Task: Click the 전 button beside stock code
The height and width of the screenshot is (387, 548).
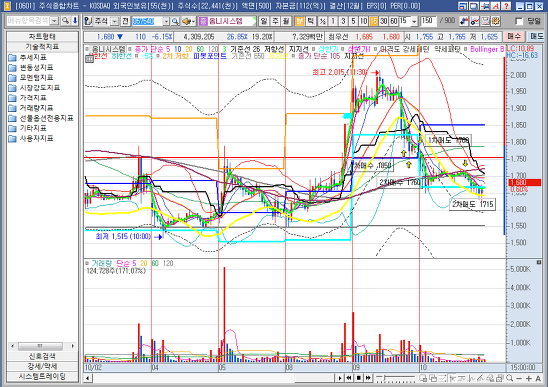Action: click(x=125, y=21)
